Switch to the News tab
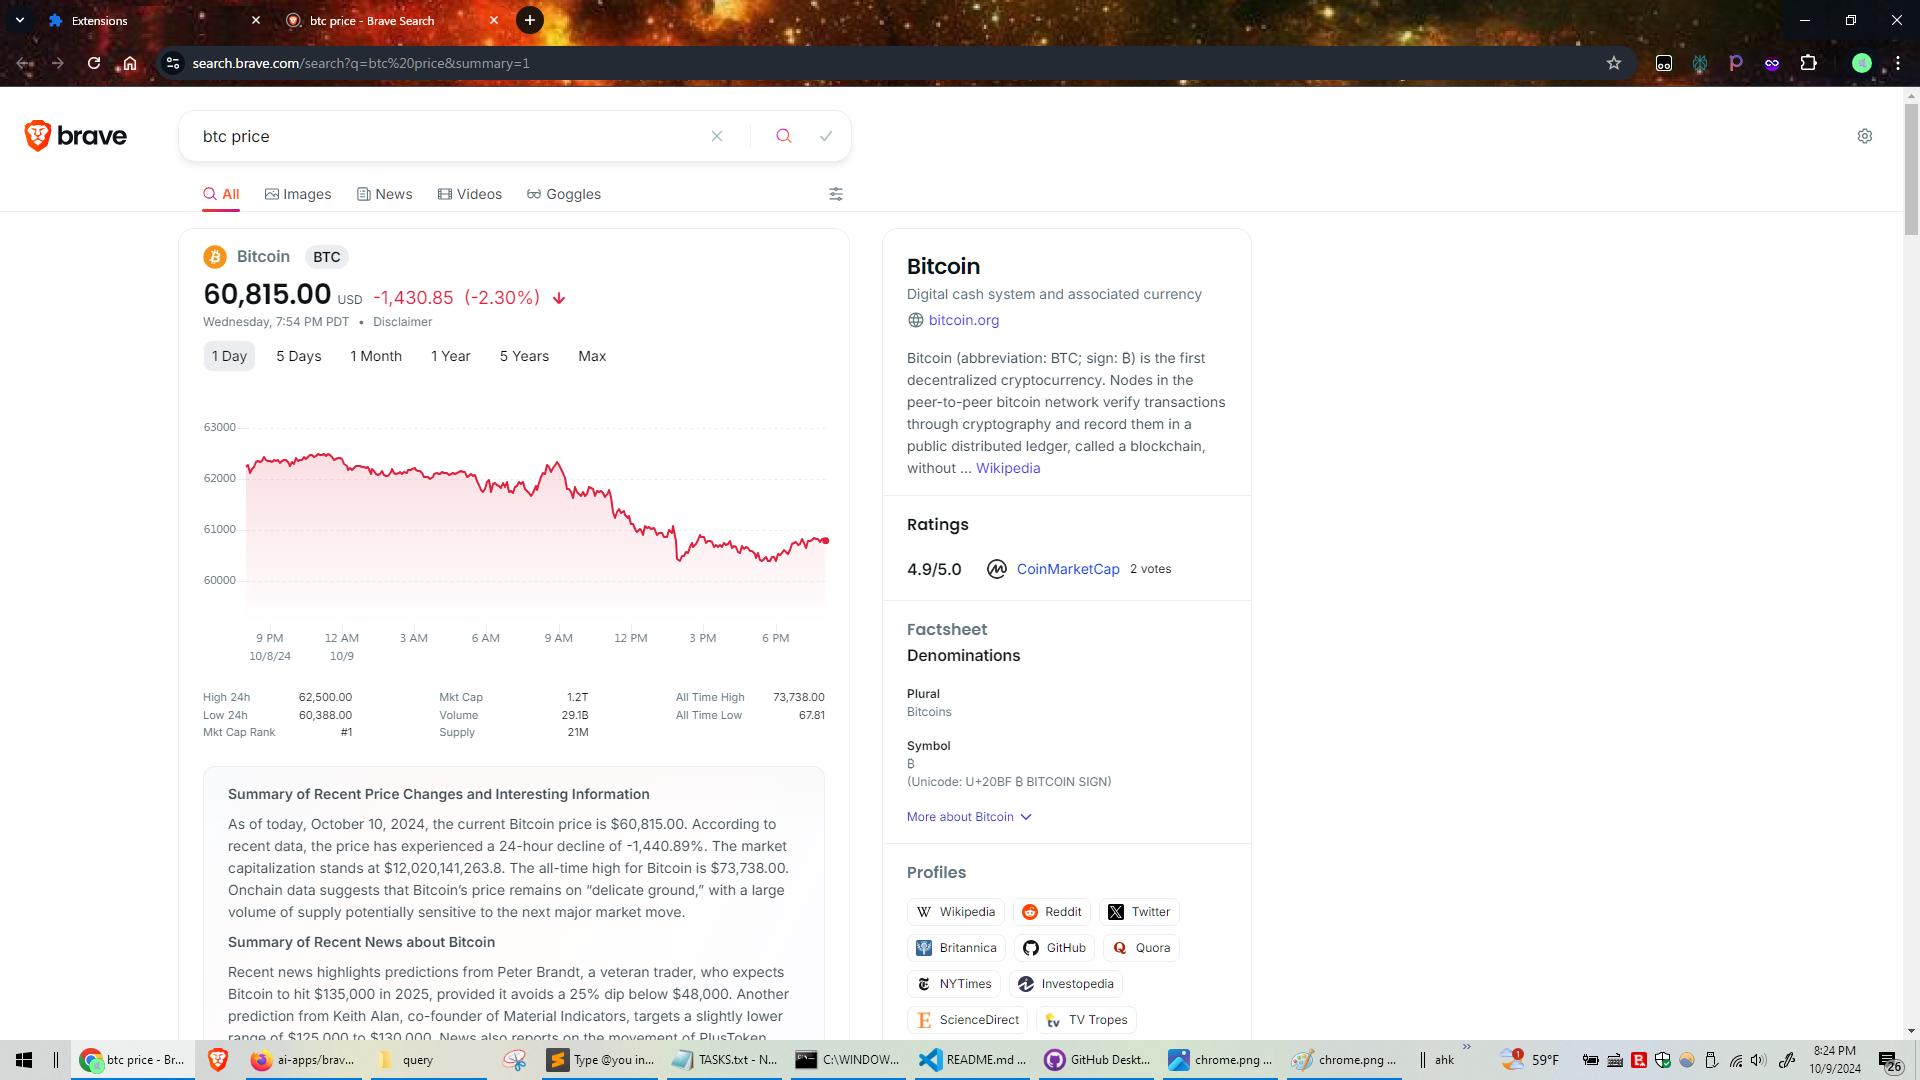1920x1080 pixels. pyautogui.click(x=385, y=194)
